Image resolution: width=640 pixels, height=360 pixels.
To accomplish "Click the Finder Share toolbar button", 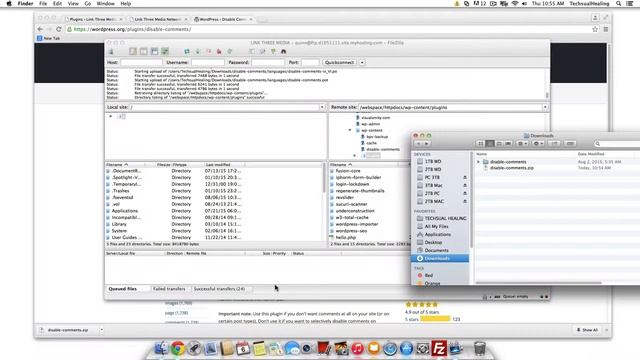I will tap(554, 143).
